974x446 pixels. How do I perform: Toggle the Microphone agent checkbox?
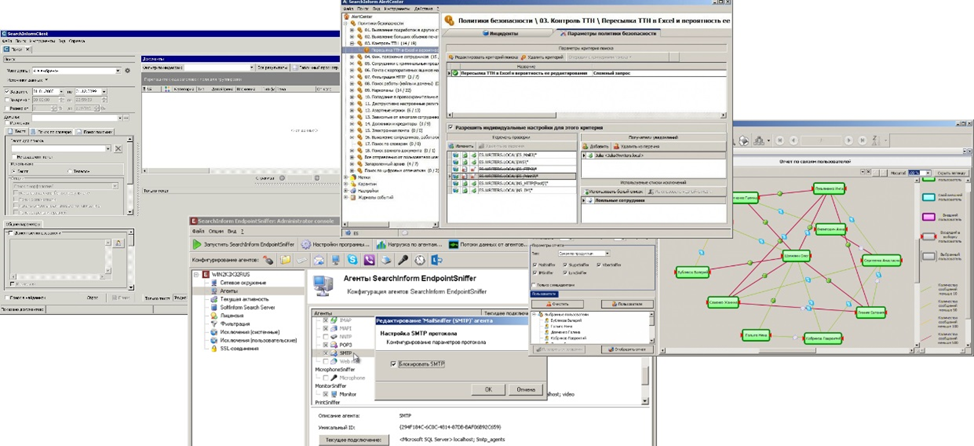coord(325,378)
